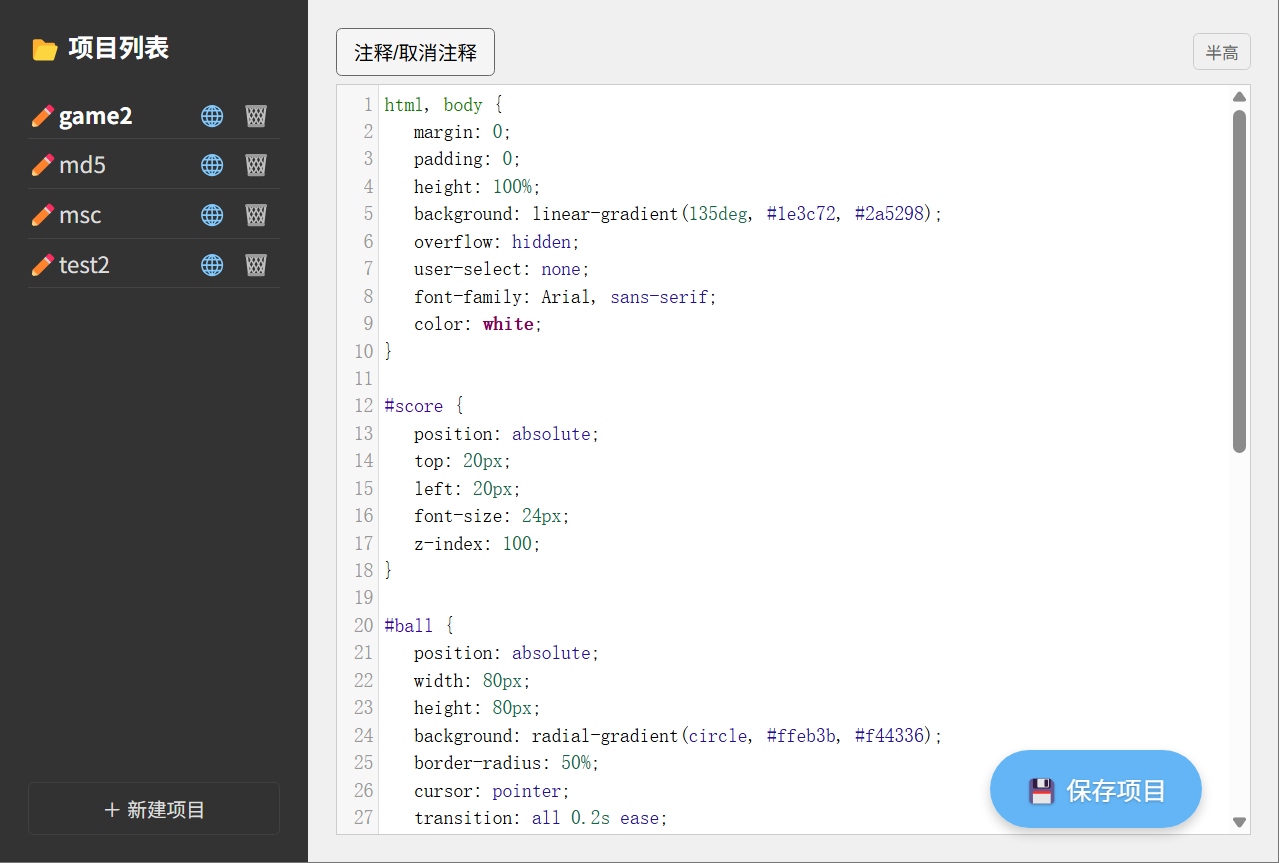Open md5 via its globe icon
Image resolution: width=1279 pixels, height=863 pixels.
[x=212, y=165]
